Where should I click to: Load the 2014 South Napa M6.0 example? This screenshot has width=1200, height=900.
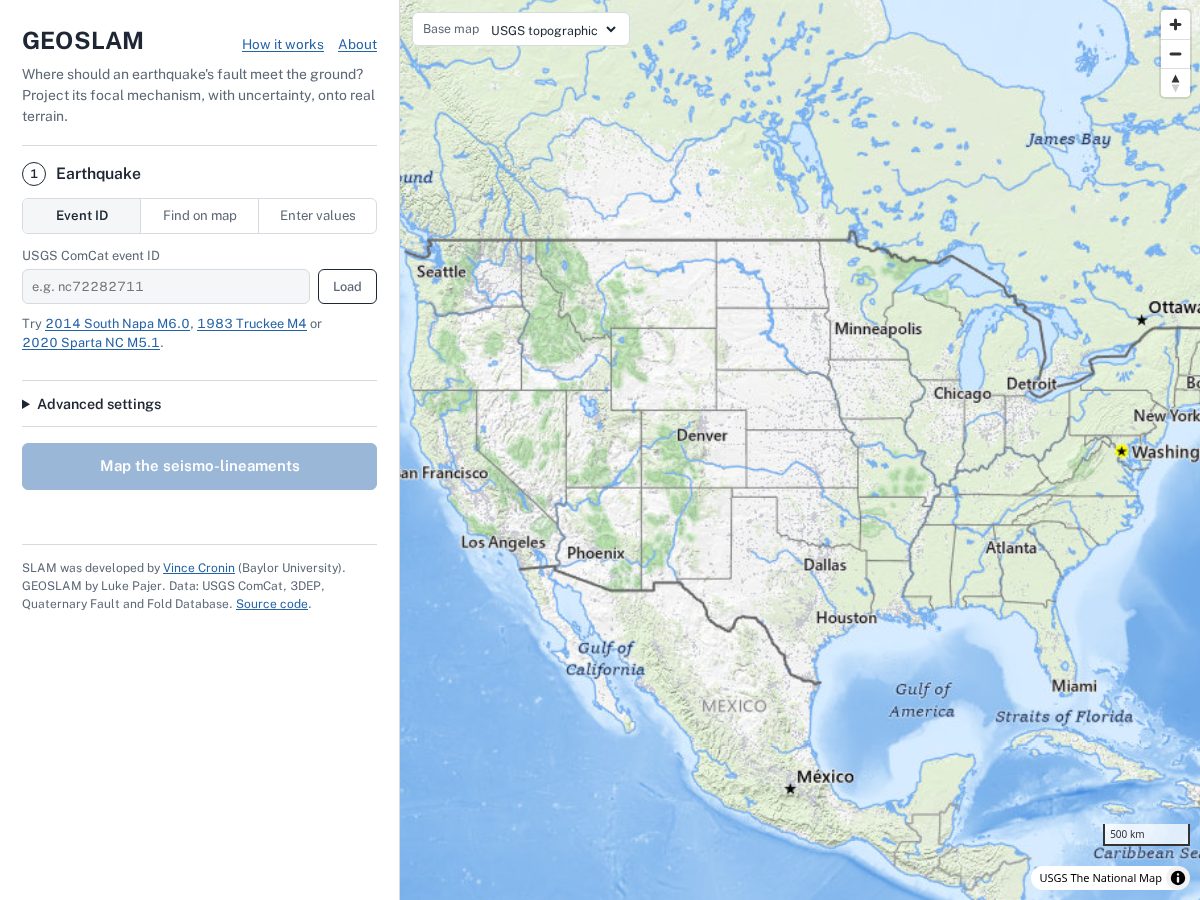pyautogui.click(x=117, y=324)
